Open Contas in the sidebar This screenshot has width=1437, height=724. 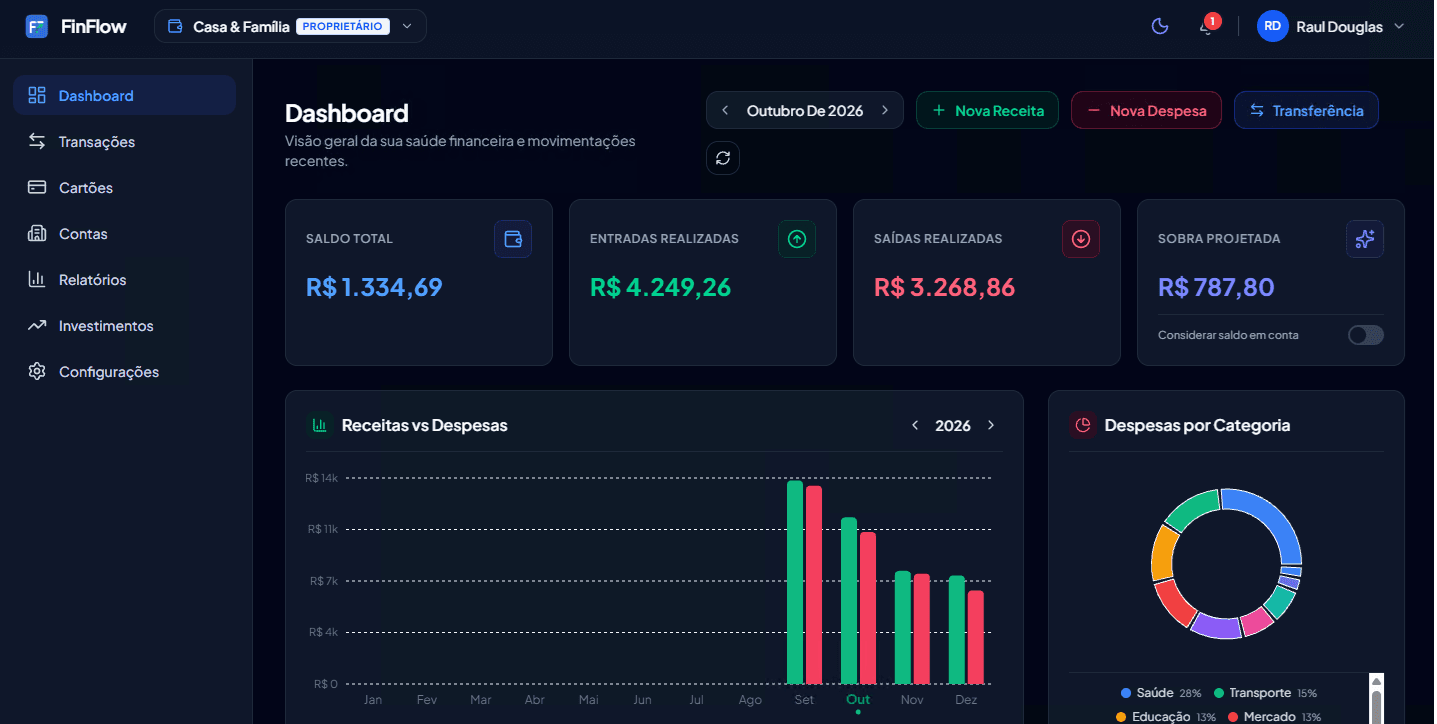[x=124, y=233]
